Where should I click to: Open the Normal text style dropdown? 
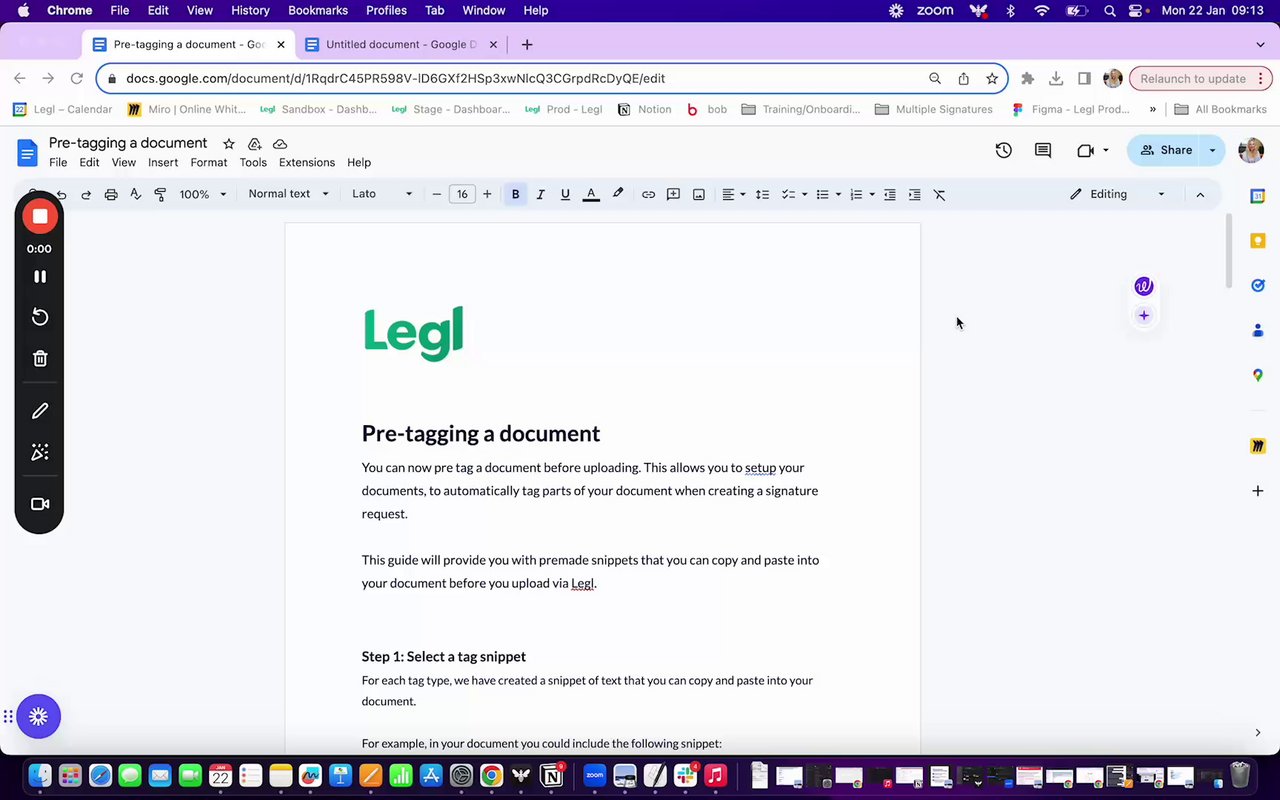pyautogui.click(x=288, y=194)
